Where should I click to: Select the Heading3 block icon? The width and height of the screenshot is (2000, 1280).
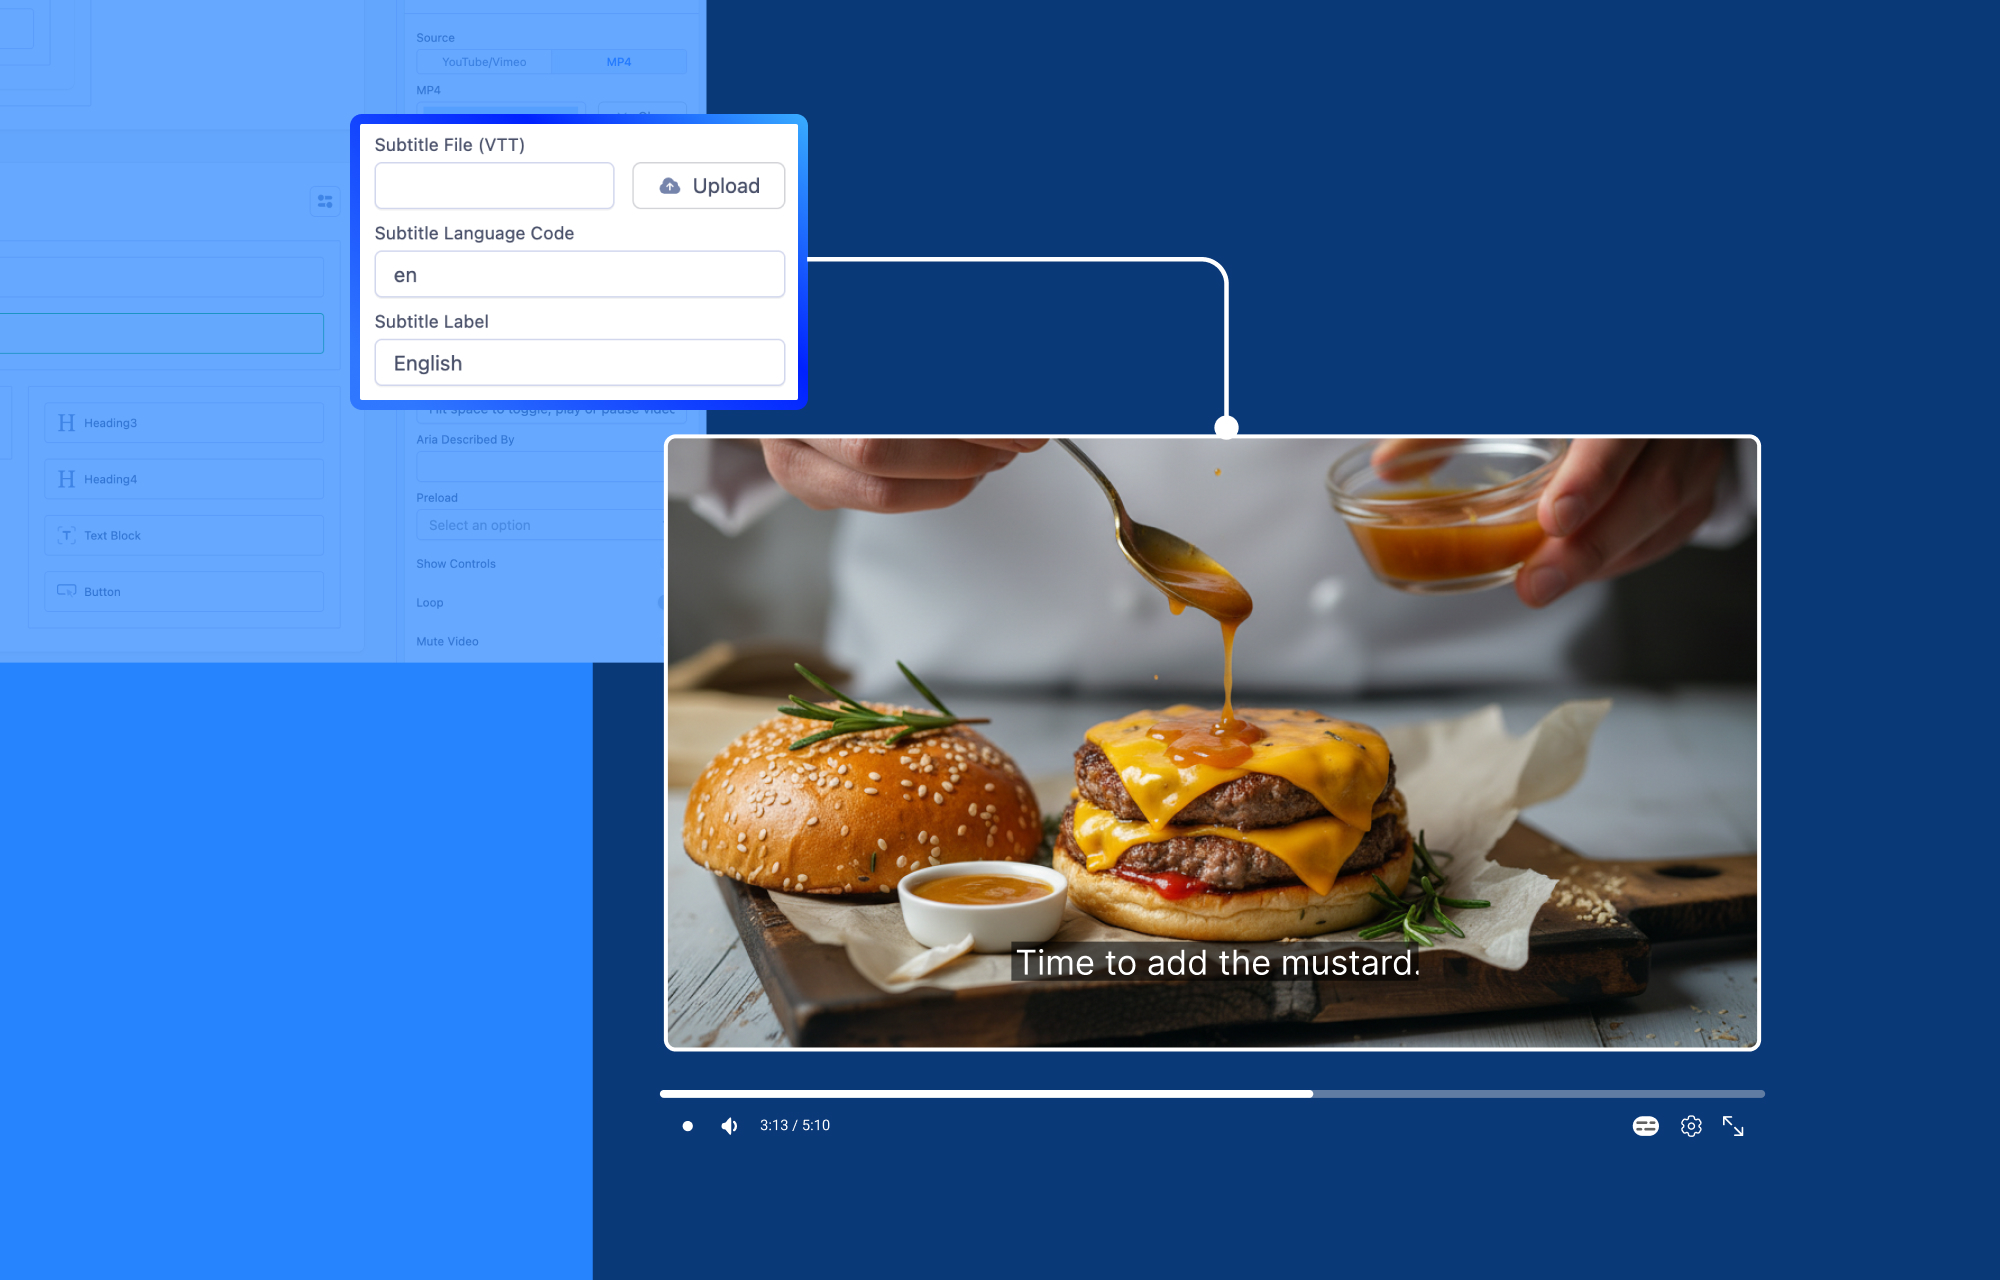click(67, 423)
